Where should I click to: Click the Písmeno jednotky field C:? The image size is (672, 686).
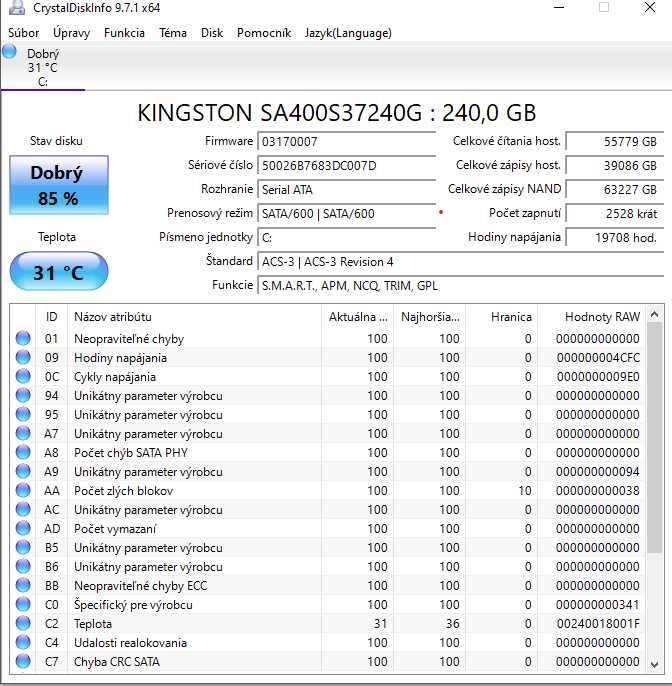(x=346, y=238)
